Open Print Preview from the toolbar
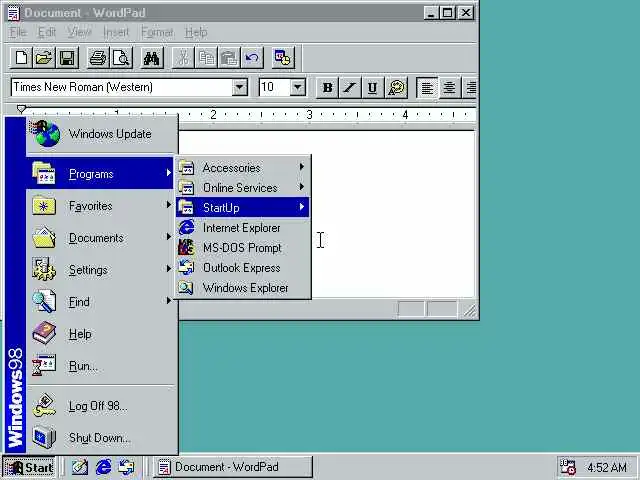This screenshot has height=480, width=640. [121, 58]
